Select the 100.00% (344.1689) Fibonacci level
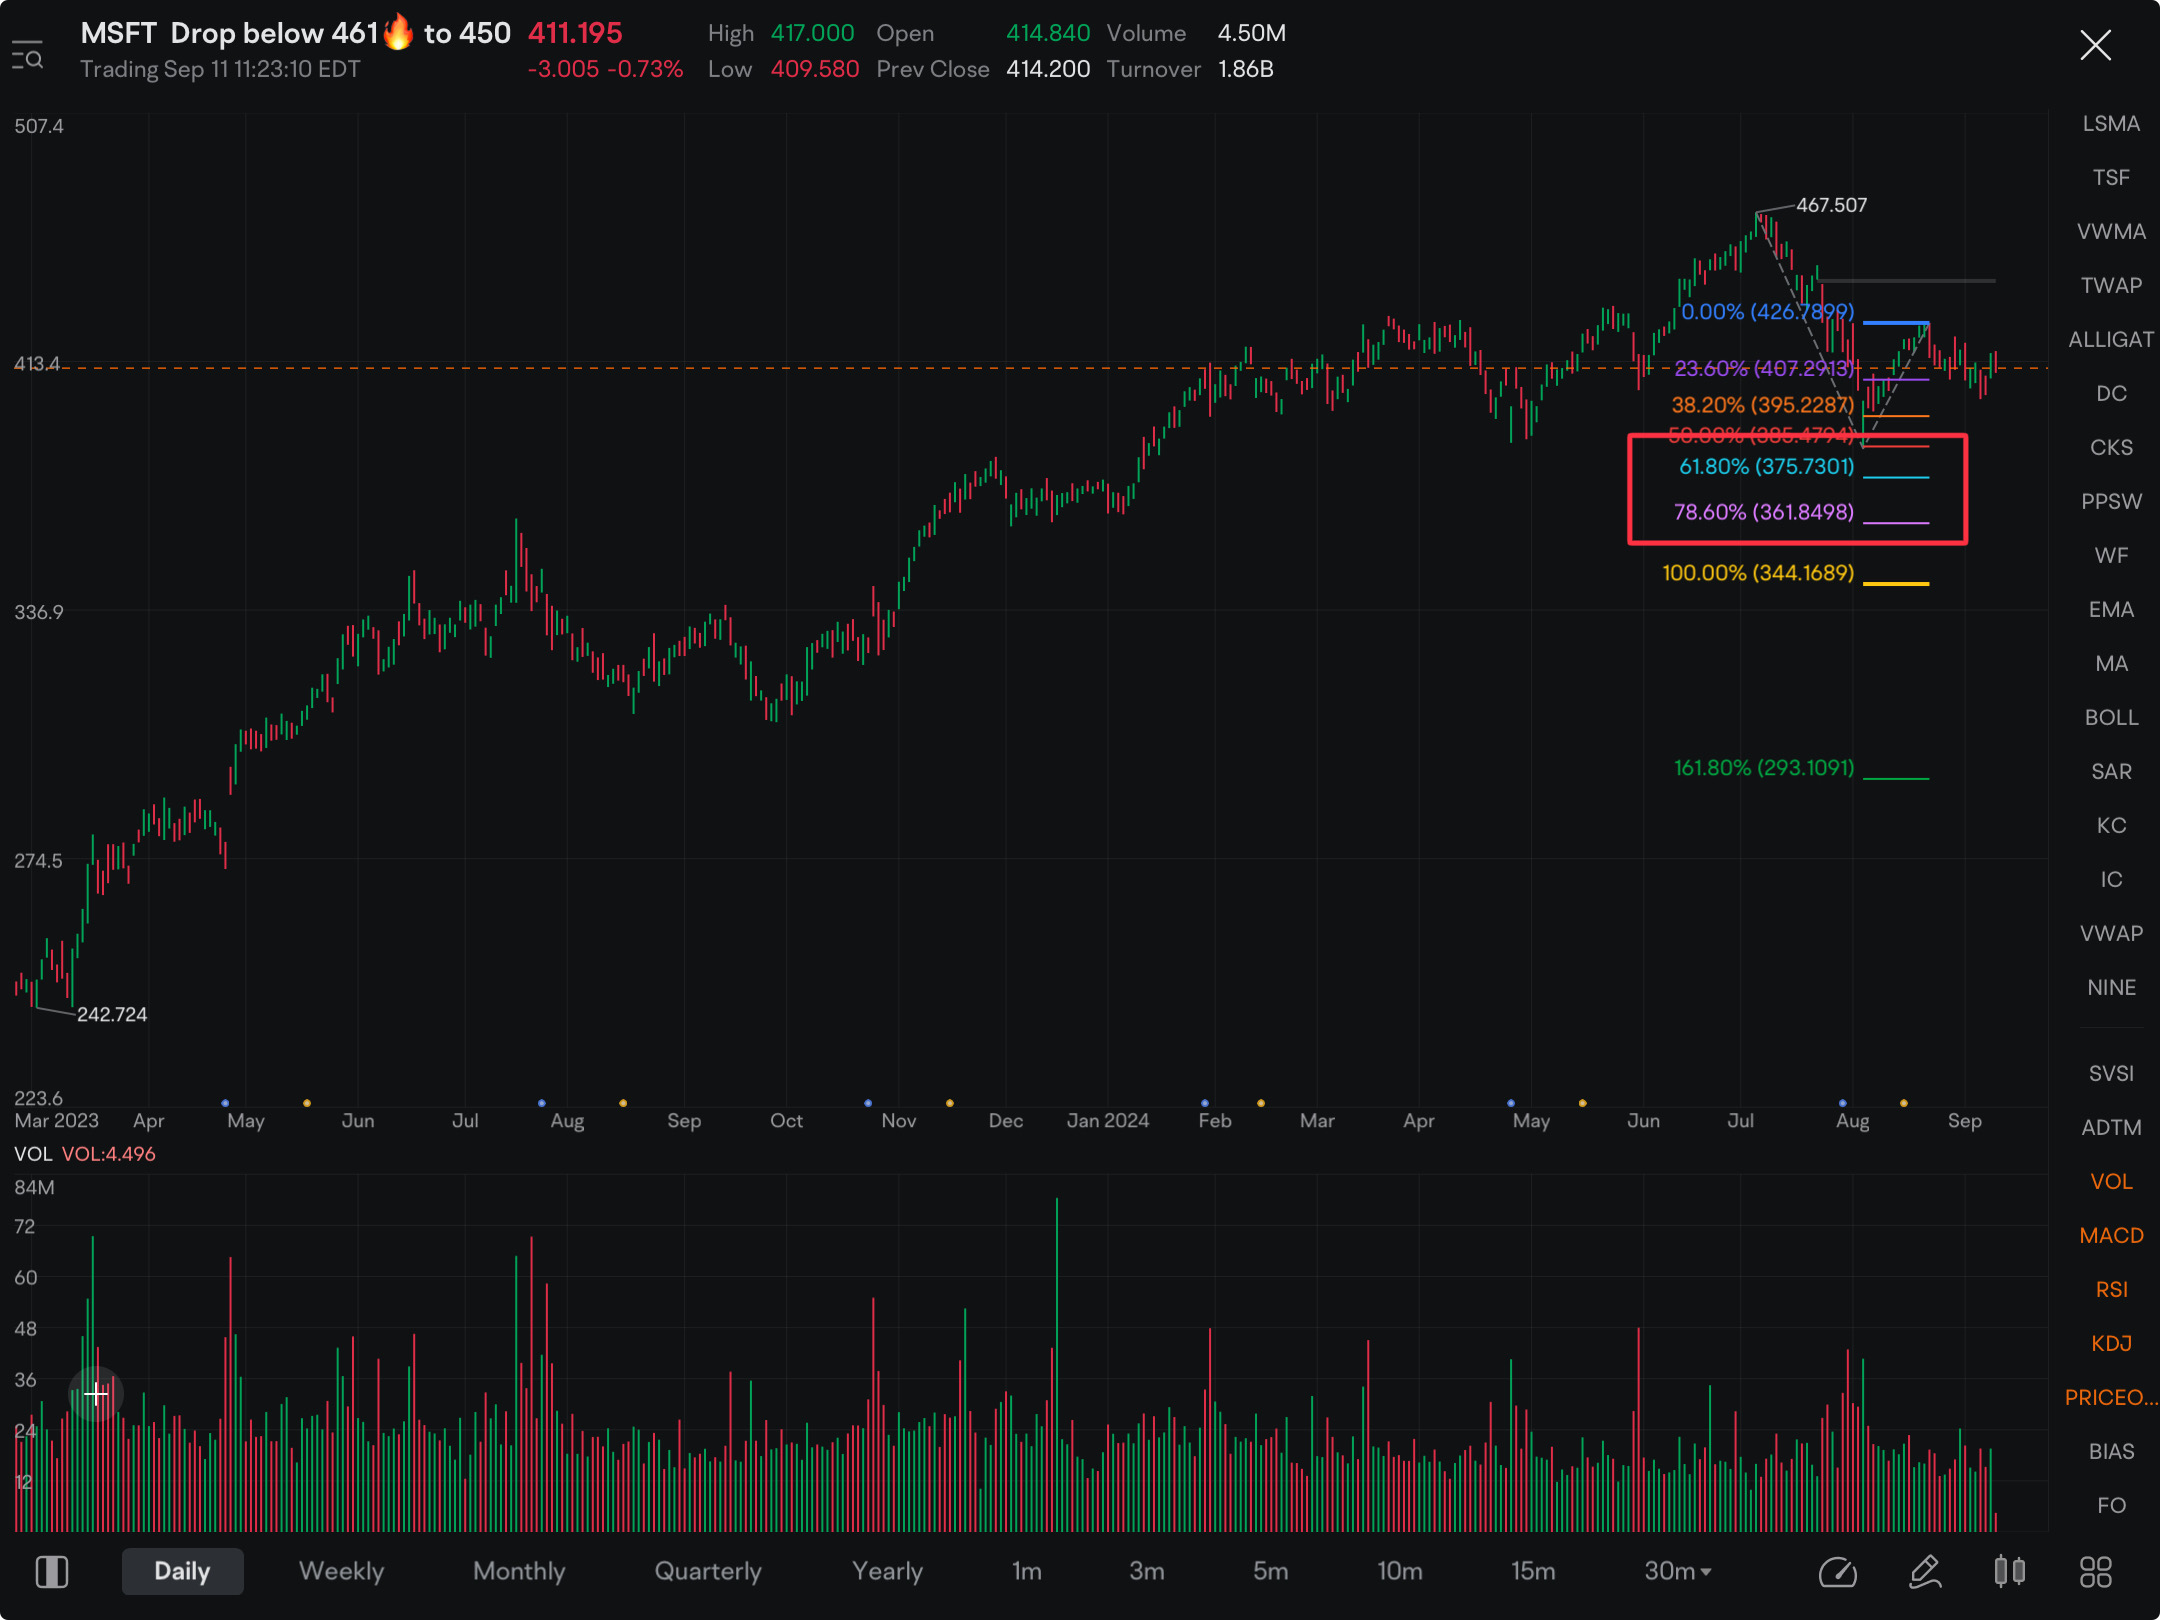This screenshot has width=2160, height=1620. point(1758,573)
